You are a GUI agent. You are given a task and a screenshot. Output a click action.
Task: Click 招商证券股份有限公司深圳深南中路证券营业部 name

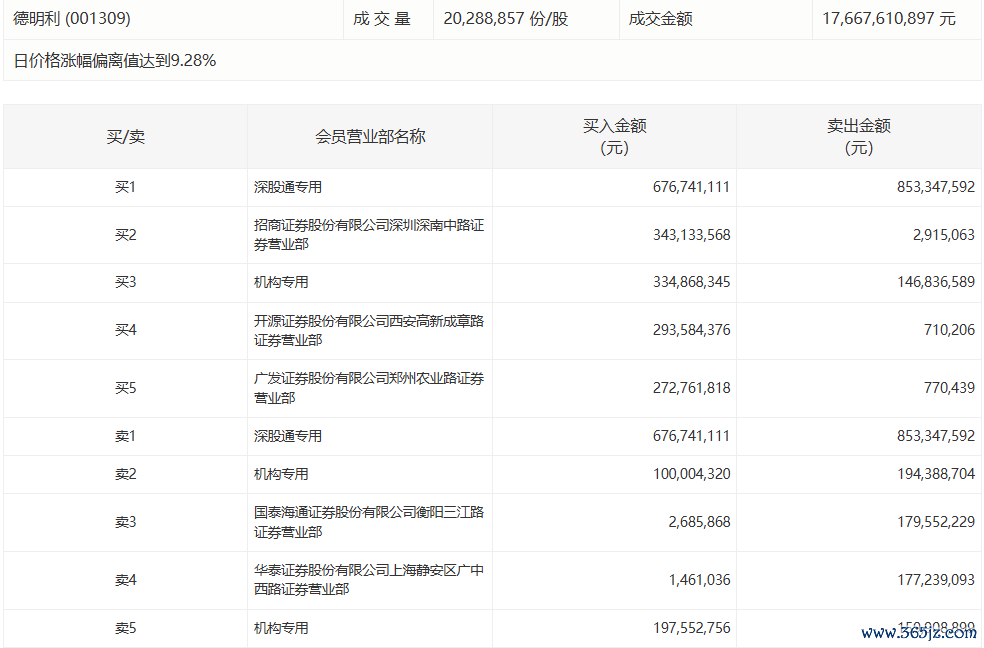click(368, 235)
